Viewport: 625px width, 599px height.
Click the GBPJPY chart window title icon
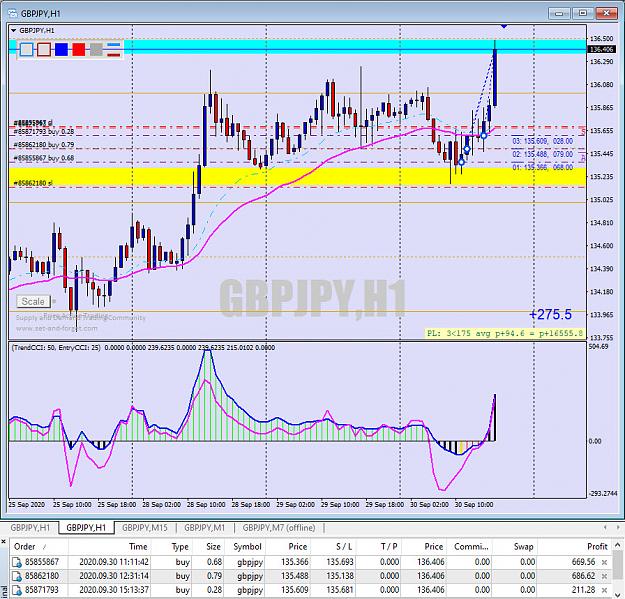[x=12, y=14]
